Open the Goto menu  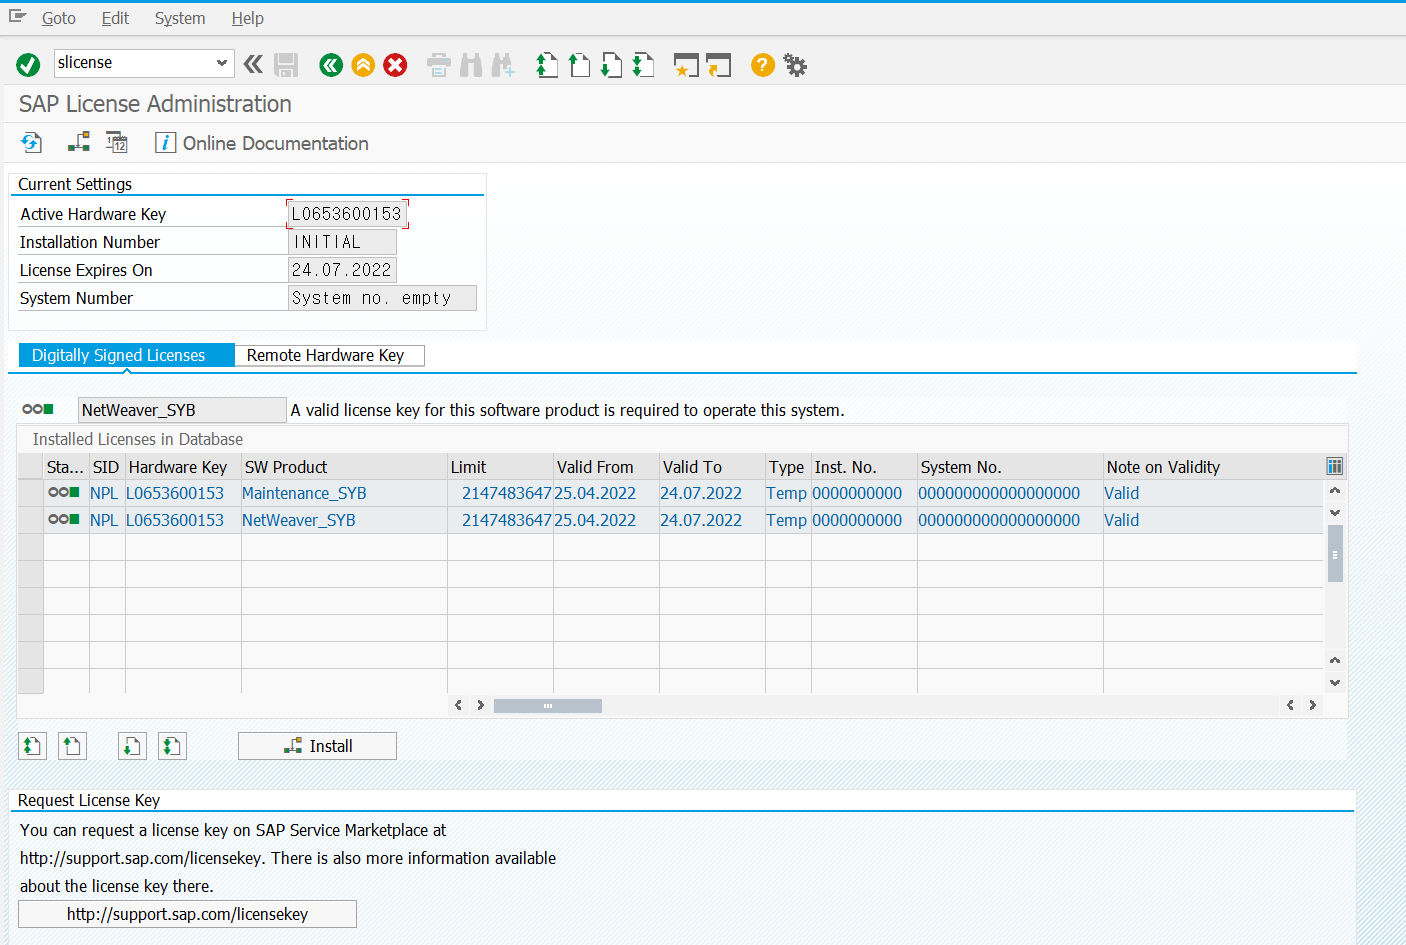[58, 18]
